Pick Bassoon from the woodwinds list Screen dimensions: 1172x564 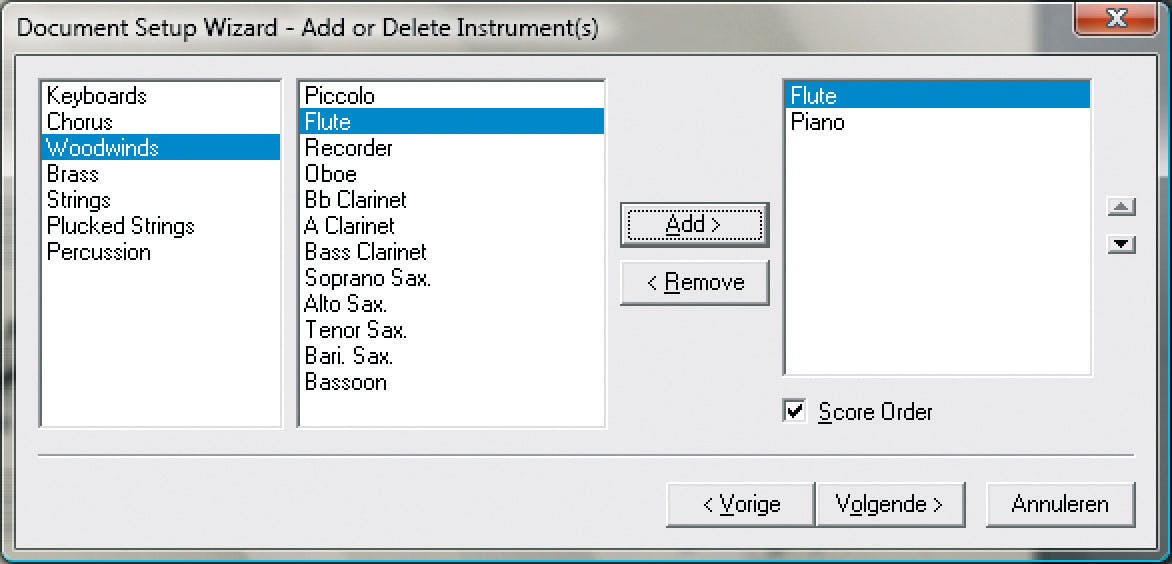pos(346,382)
